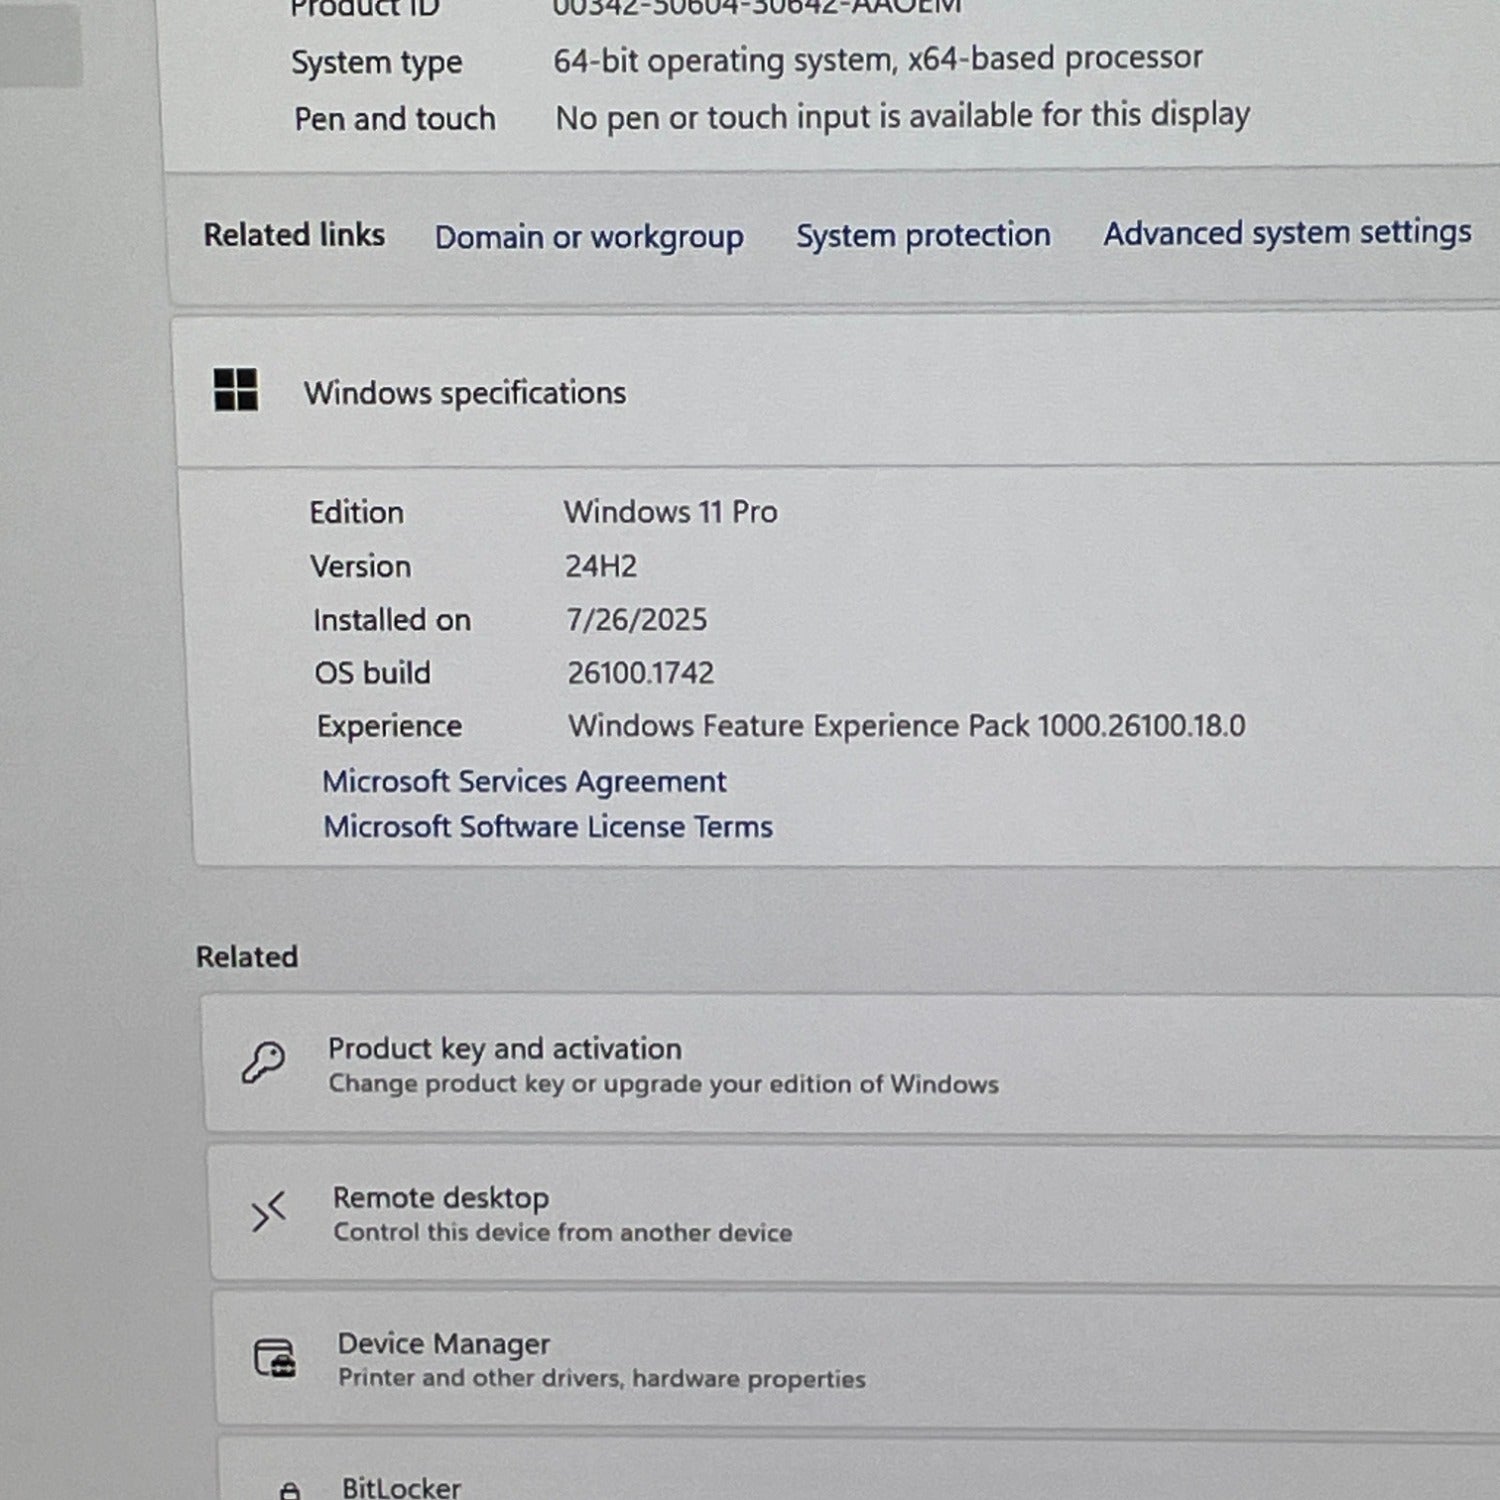Click the 24H2 version value

(601, 566)
